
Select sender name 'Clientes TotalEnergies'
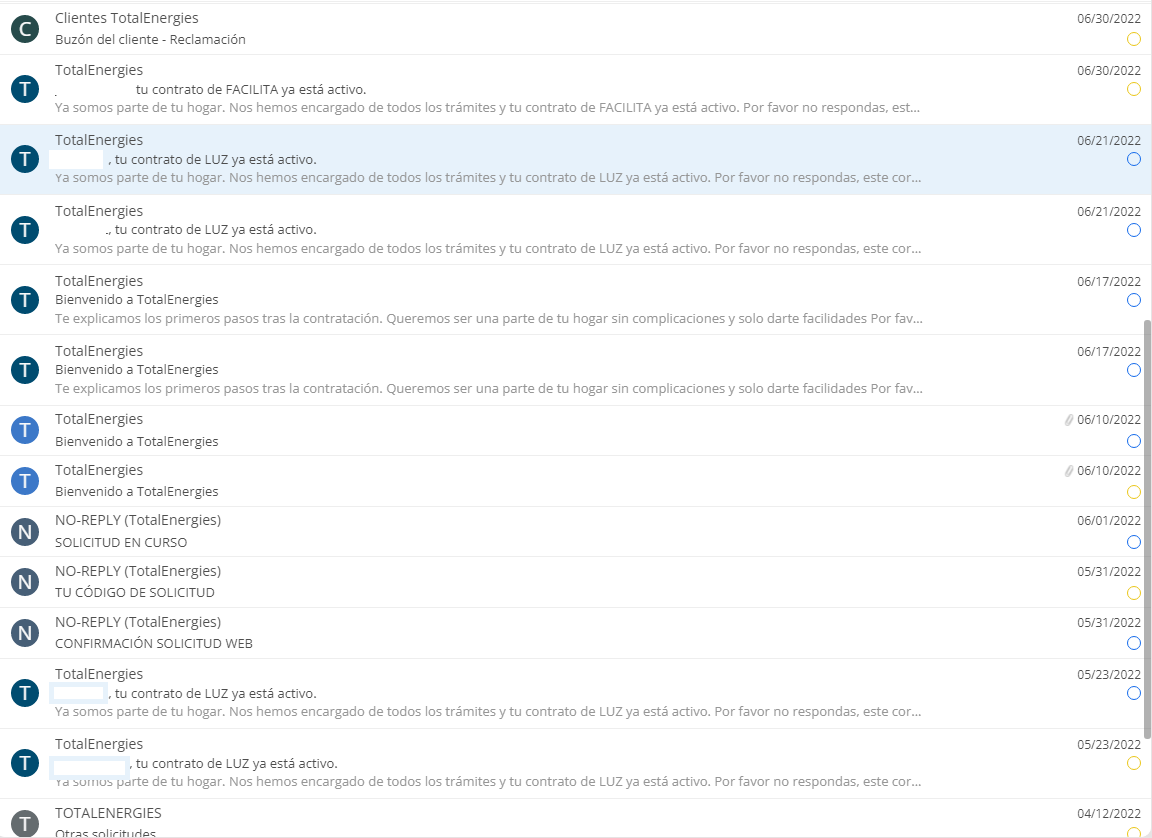(x=126, y=18)
